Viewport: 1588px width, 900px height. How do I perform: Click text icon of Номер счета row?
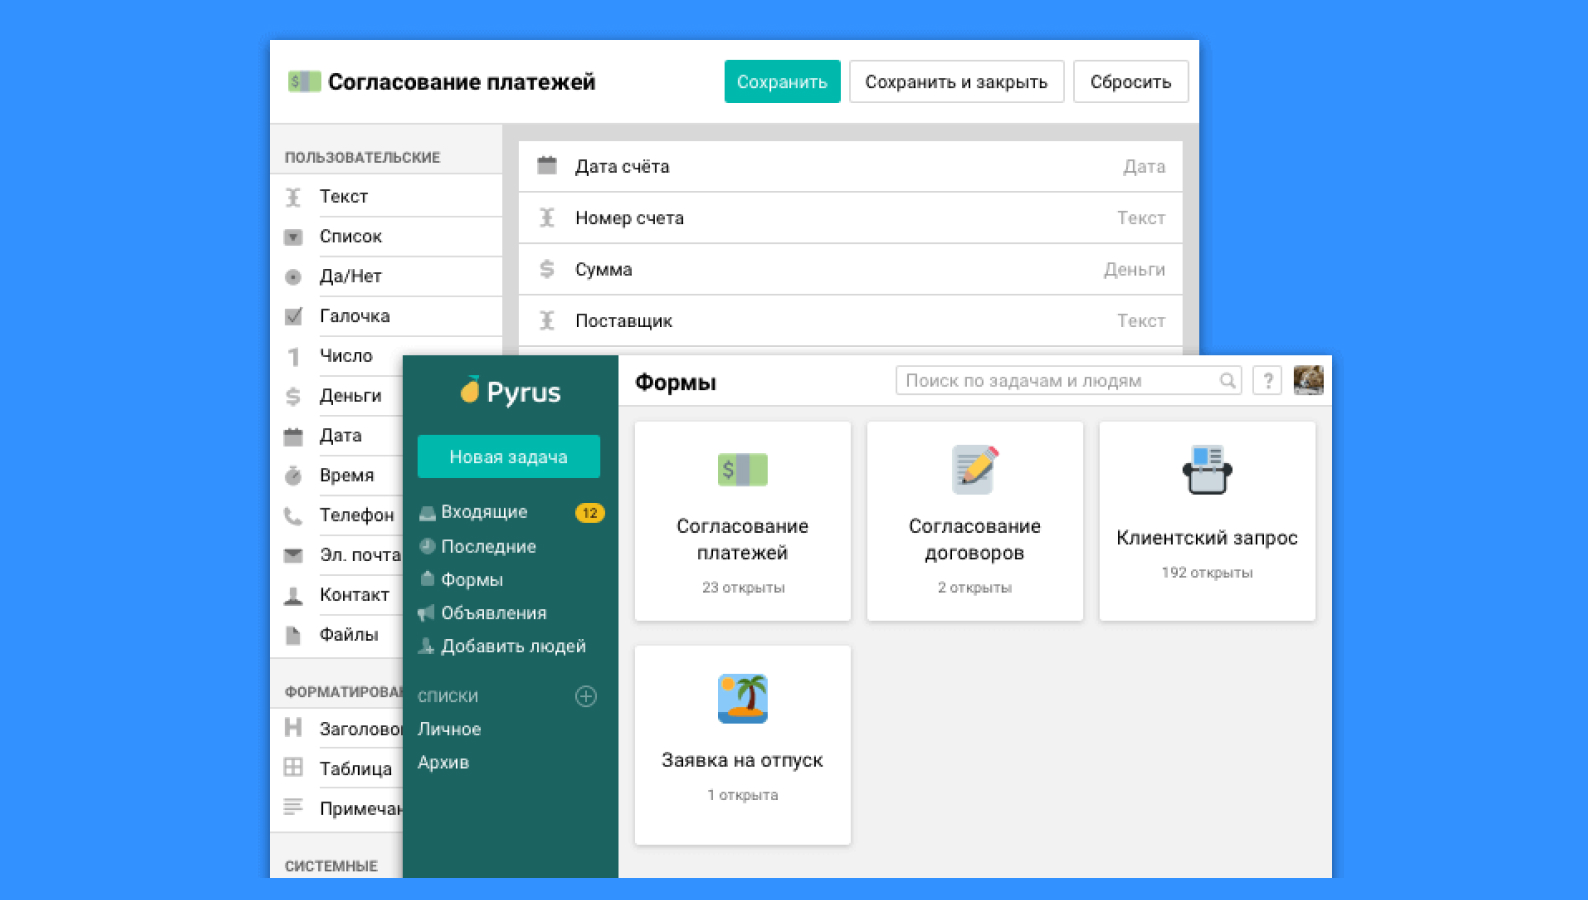pos(547,217)
